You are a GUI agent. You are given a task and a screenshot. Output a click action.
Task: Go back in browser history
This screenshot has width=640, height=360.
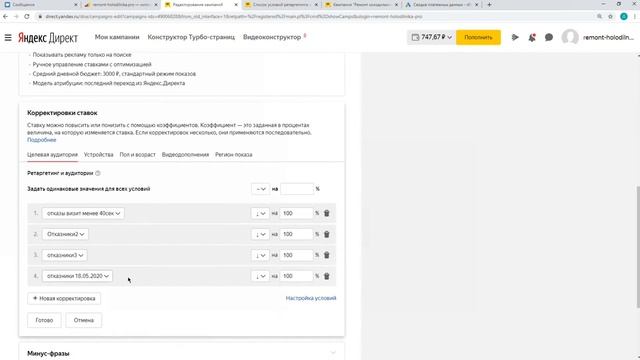(x=5, y=16)
